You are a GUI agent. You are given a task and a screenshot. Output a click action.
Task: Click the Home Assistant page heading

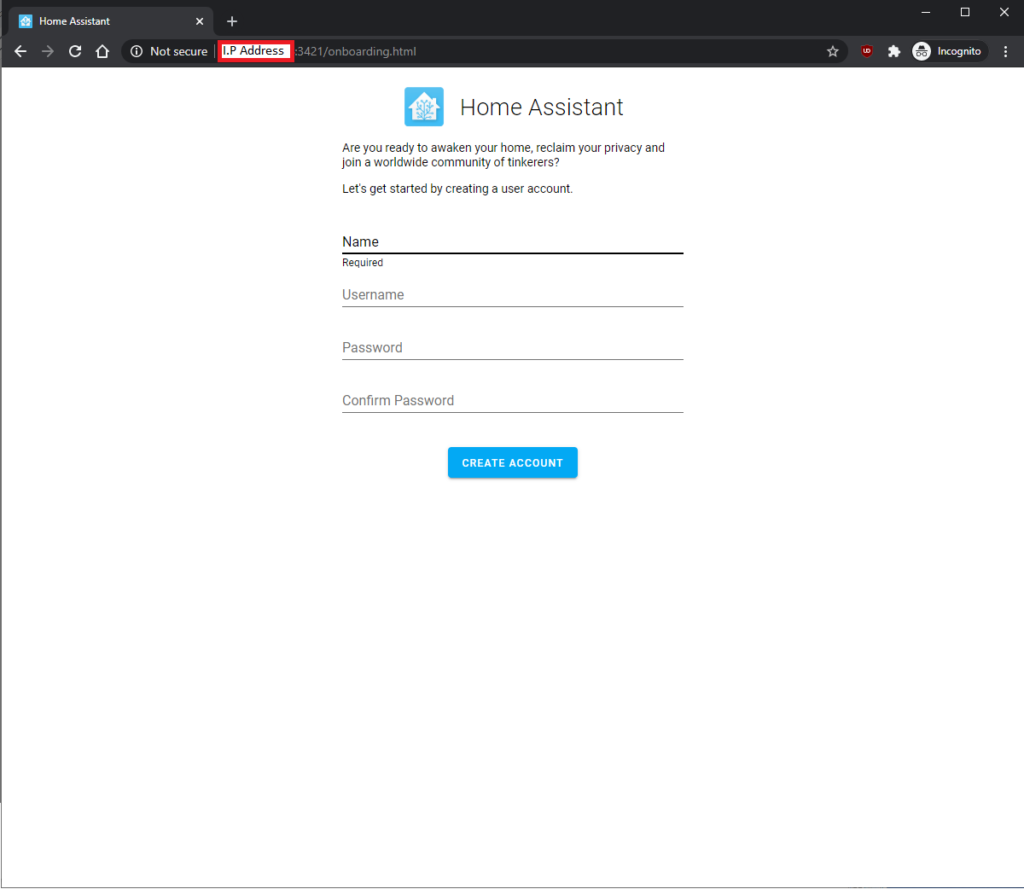541,107
